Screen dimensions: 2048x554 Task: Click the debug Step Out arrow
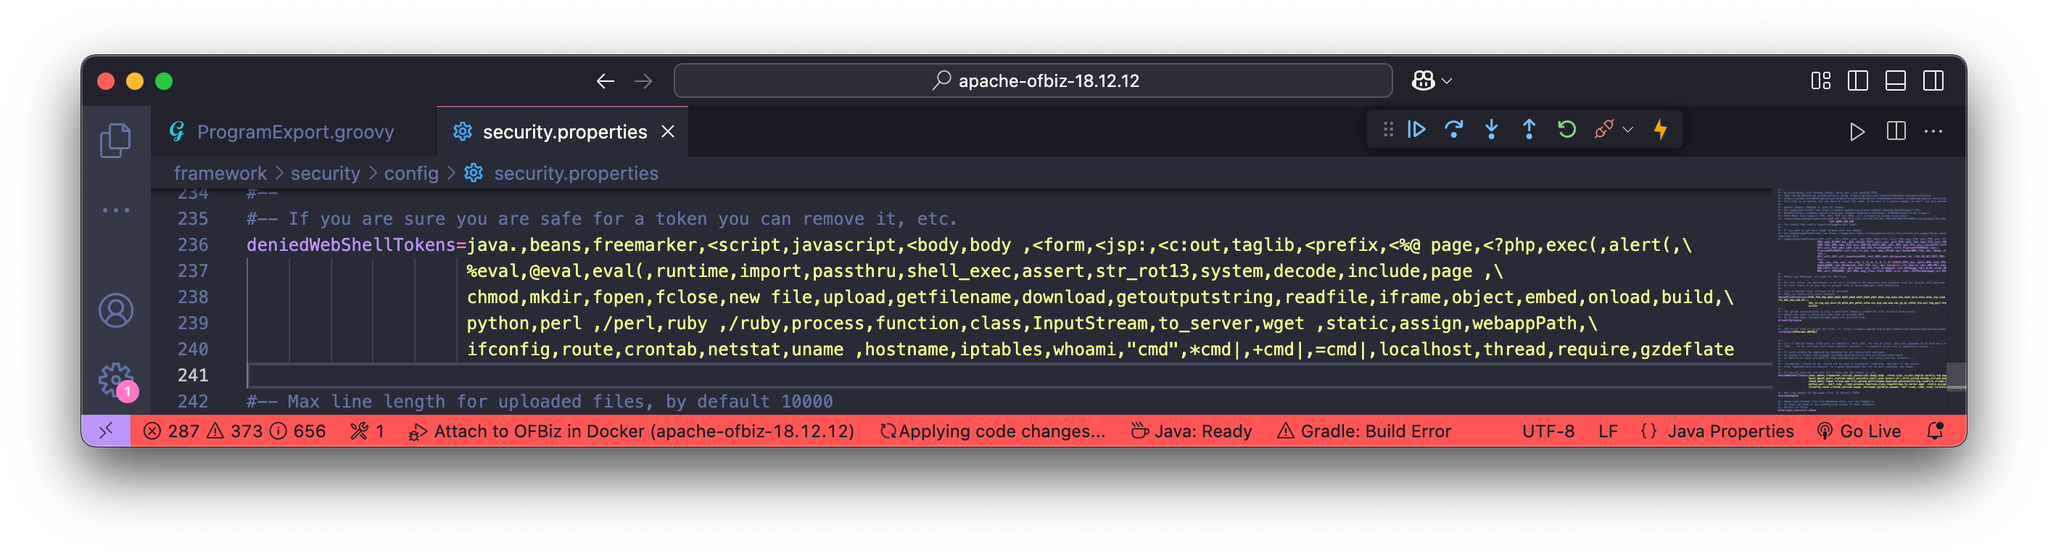pyautogui.click(x=1529, y=130)
